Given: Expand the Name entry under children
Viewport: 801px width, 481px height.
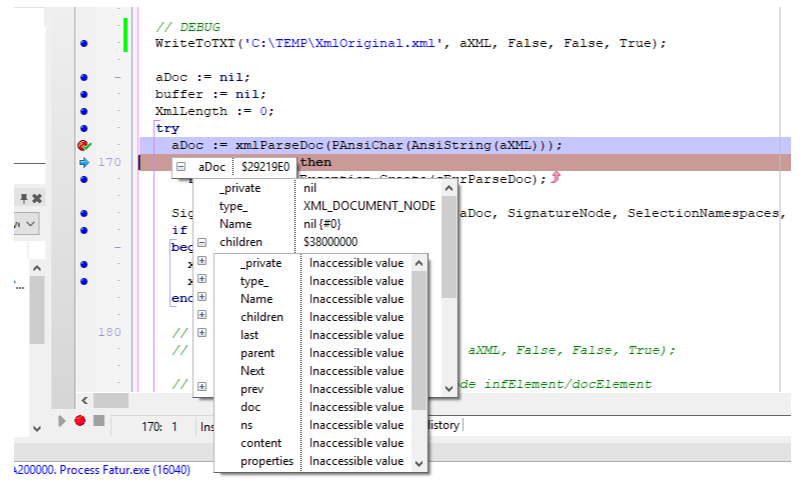Looking at the screenshot, I should (x=202, y=297).
